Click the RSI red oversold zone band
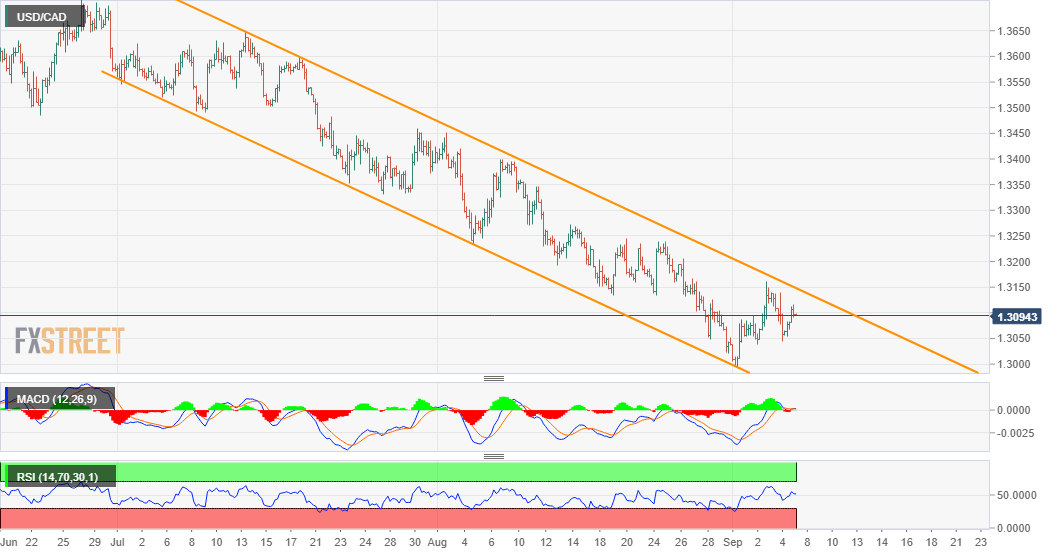The image size is (1060, 555). [x=400, y=518]
